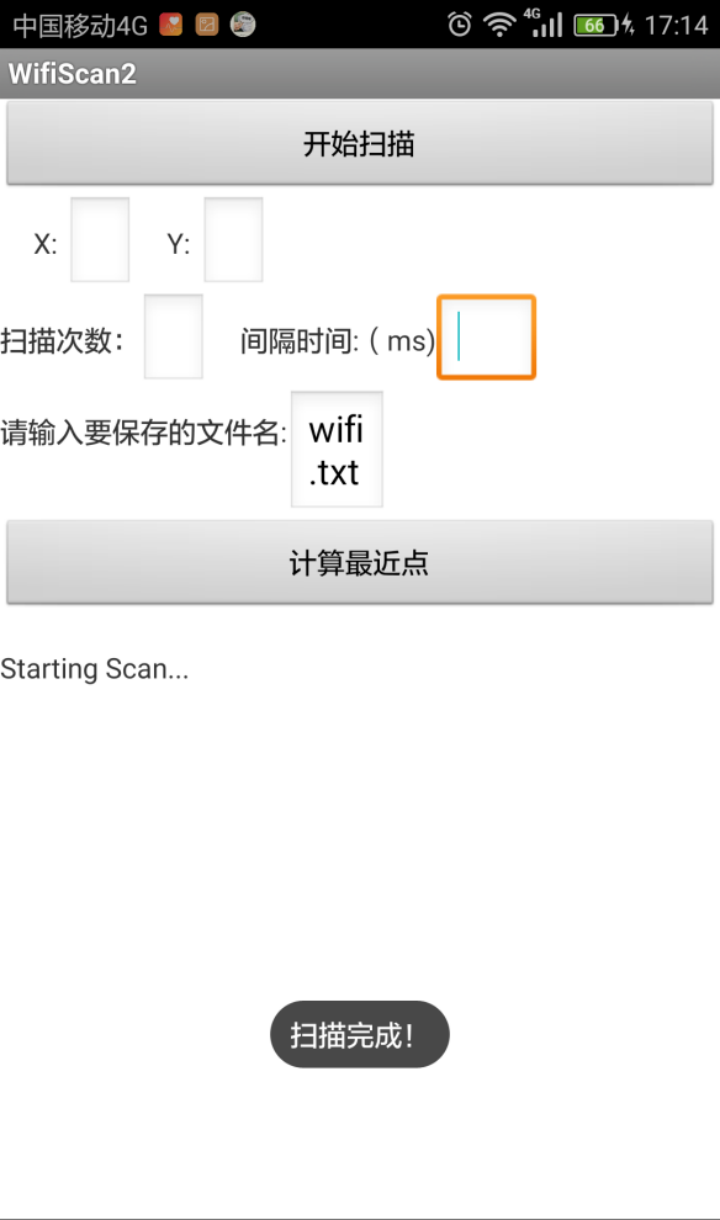Start scanning with the 开始扫描 button
Screen dimensions: 720x1220
(360, 143)
